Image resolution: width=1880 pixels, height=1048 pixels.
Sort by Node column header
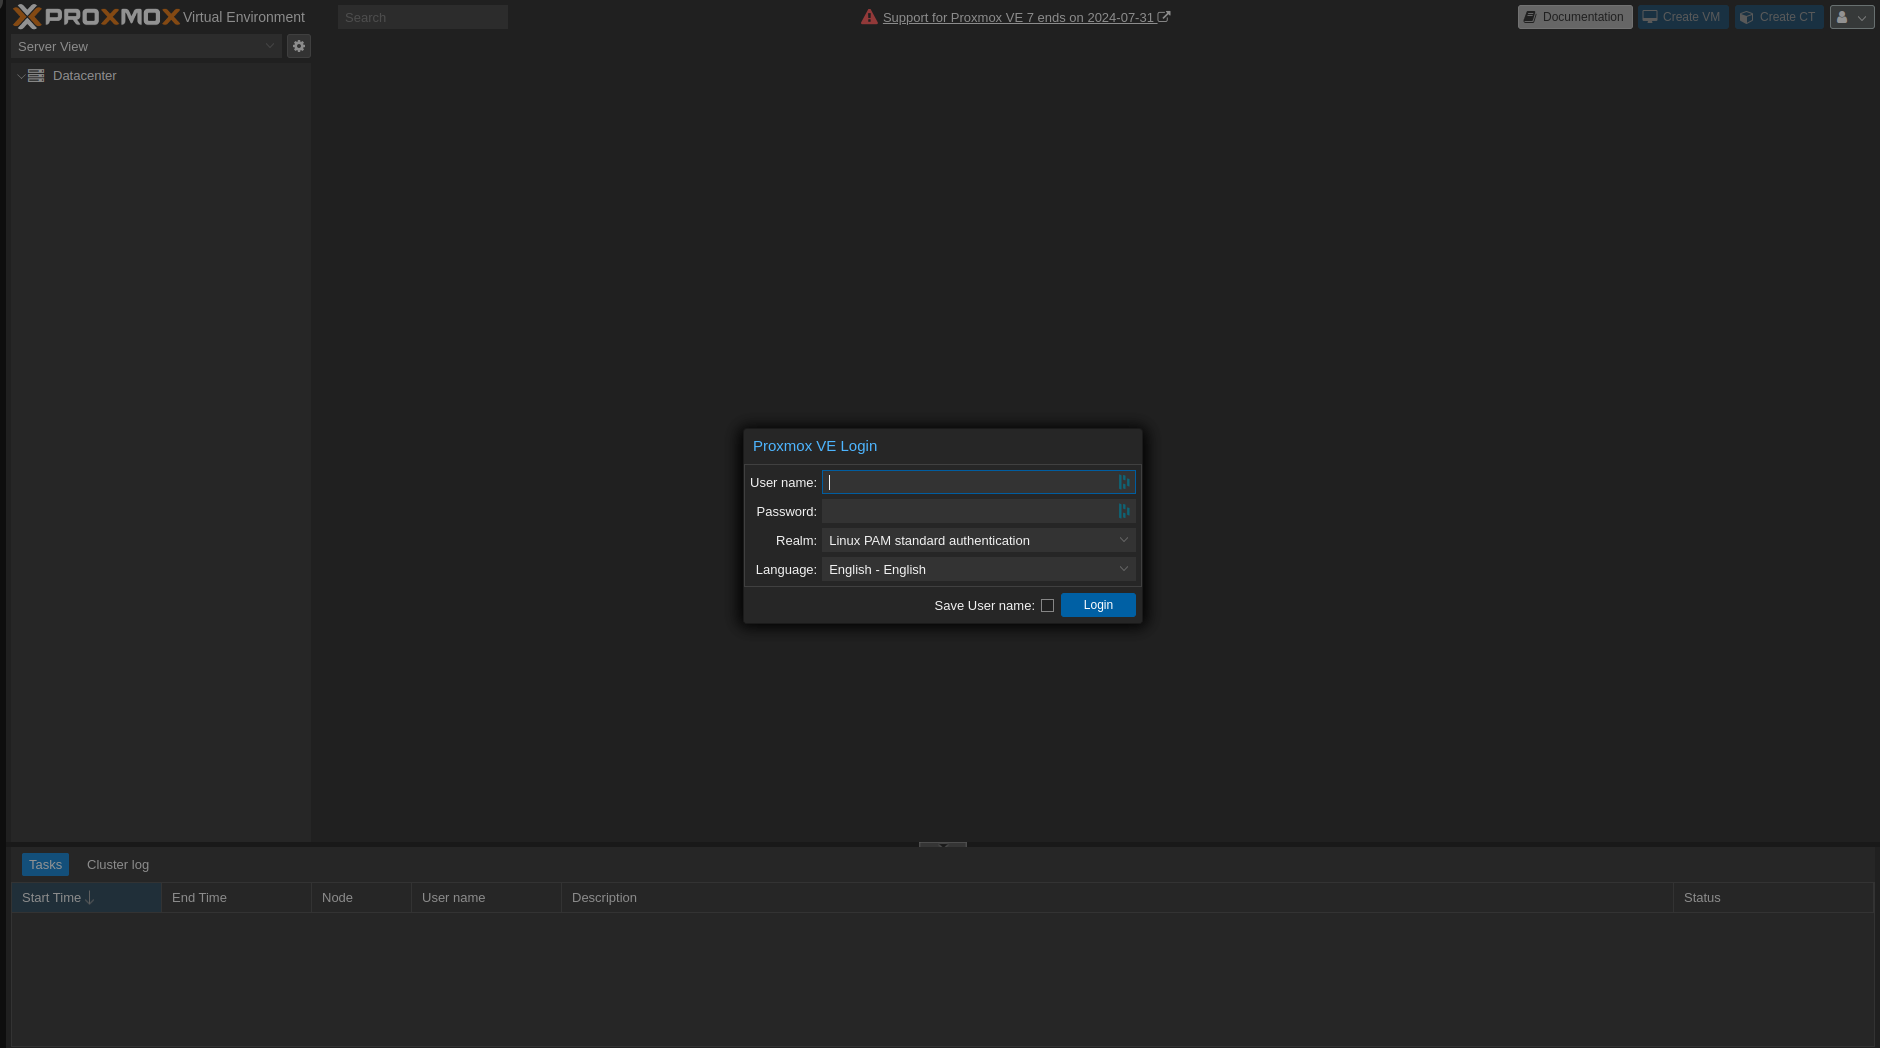tap(361, 898)
